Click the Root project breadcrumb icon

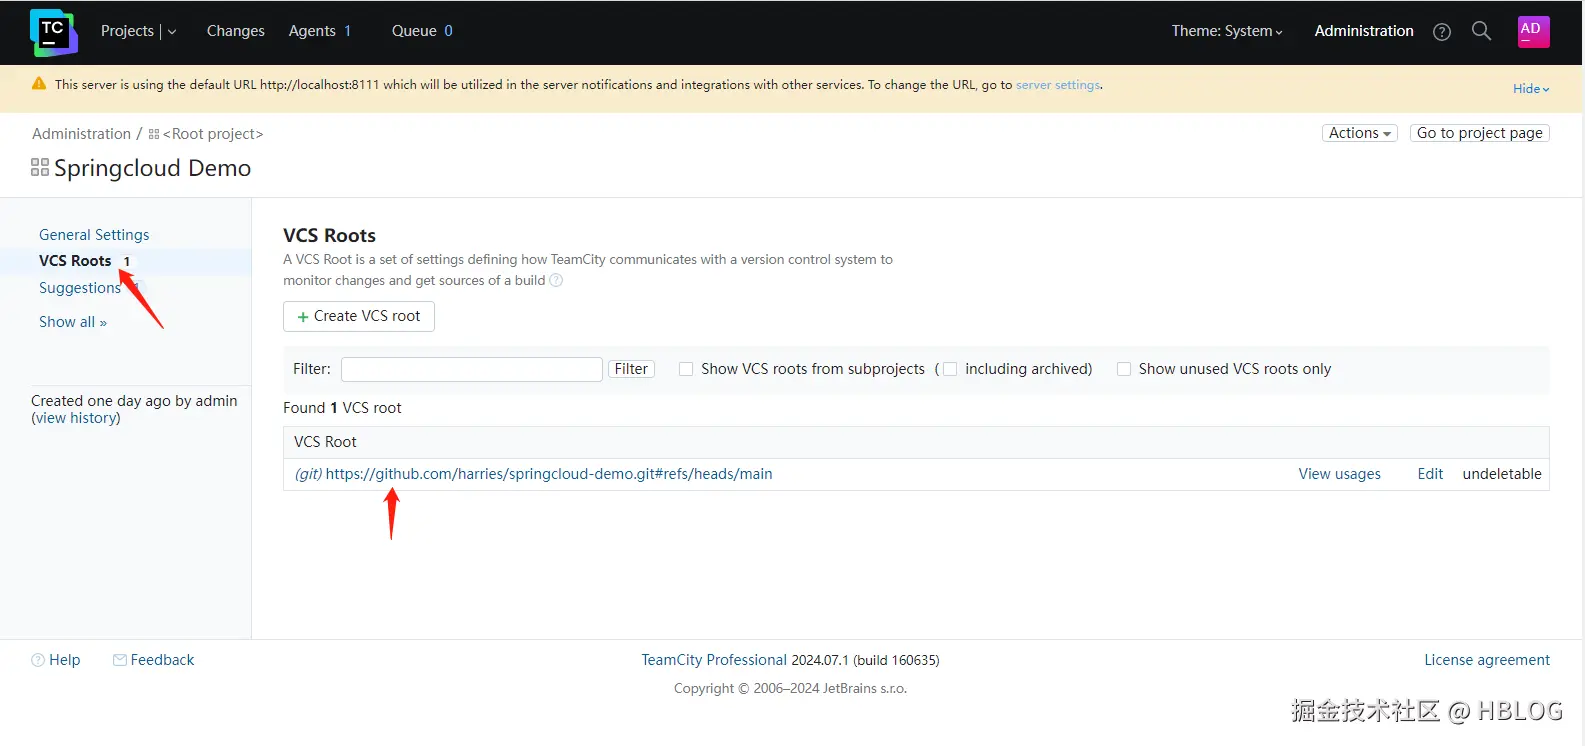[154, 134]
